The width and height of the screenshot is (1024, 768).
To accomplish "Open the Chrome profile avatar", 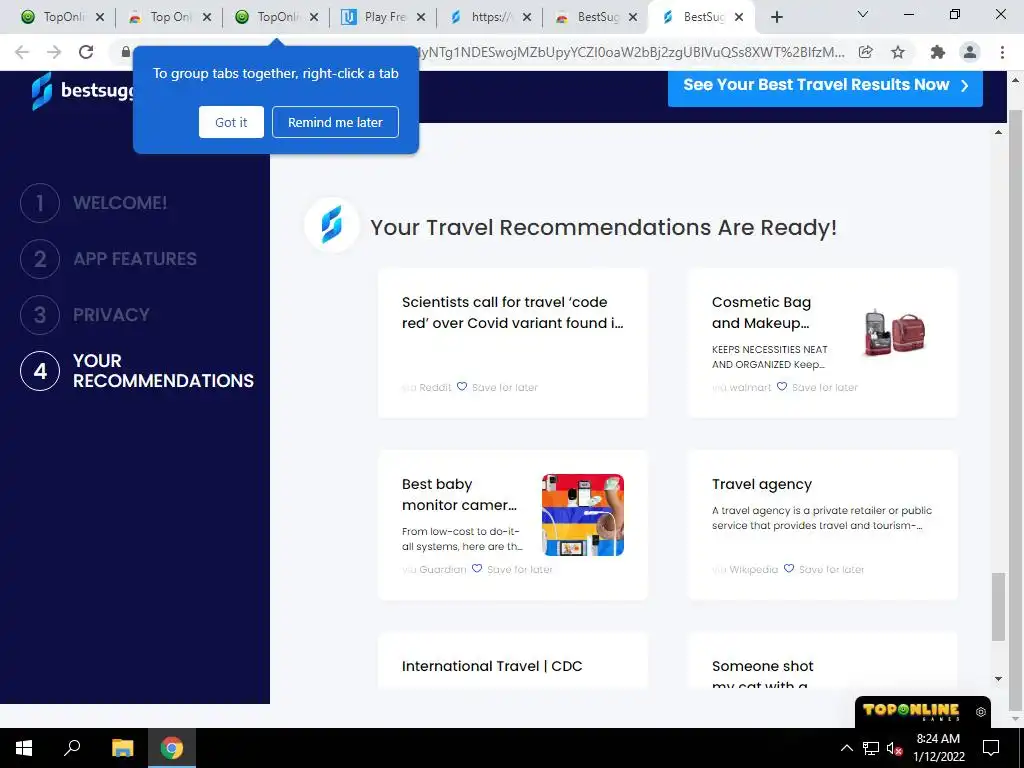I will pos(970,52).
